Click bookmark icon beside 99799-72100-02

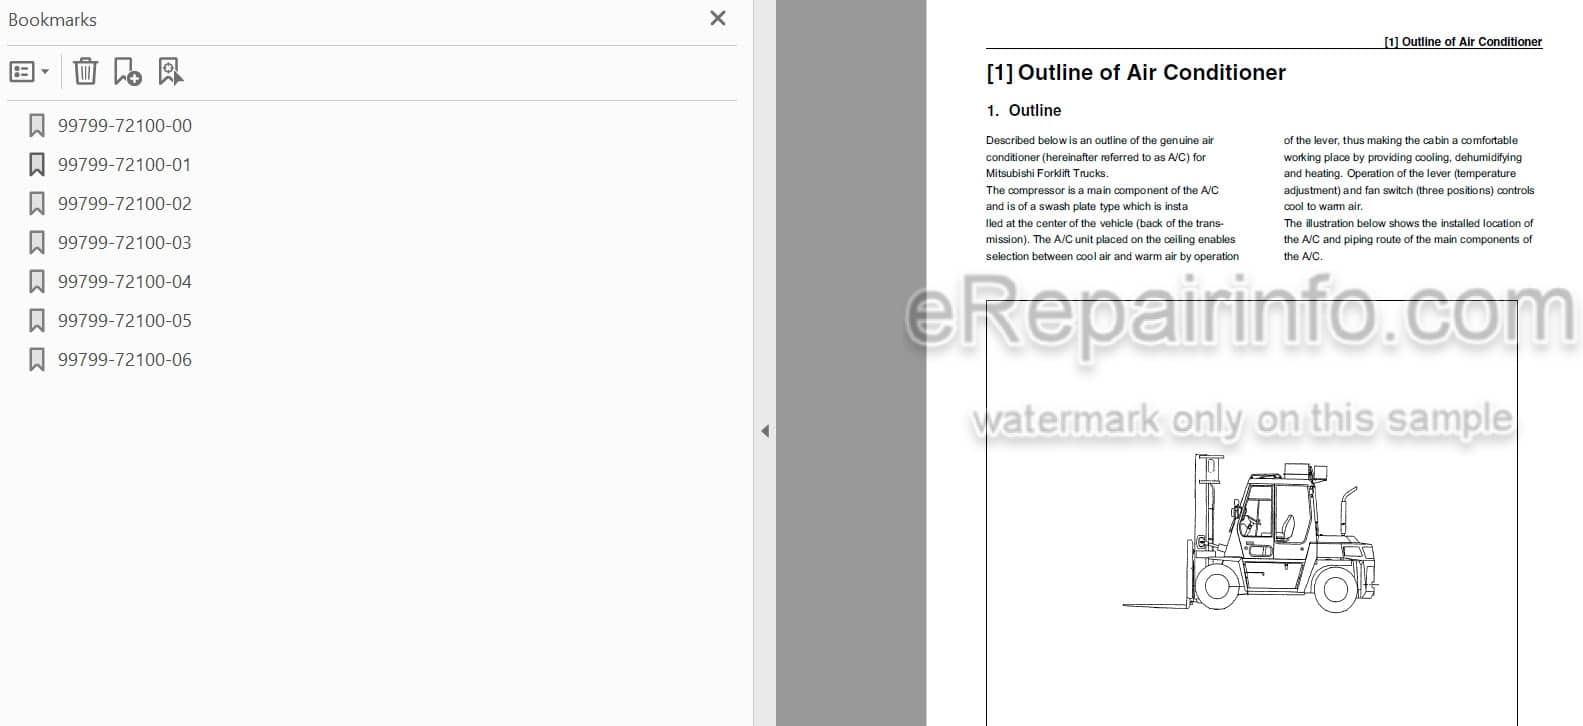point(37,204)
